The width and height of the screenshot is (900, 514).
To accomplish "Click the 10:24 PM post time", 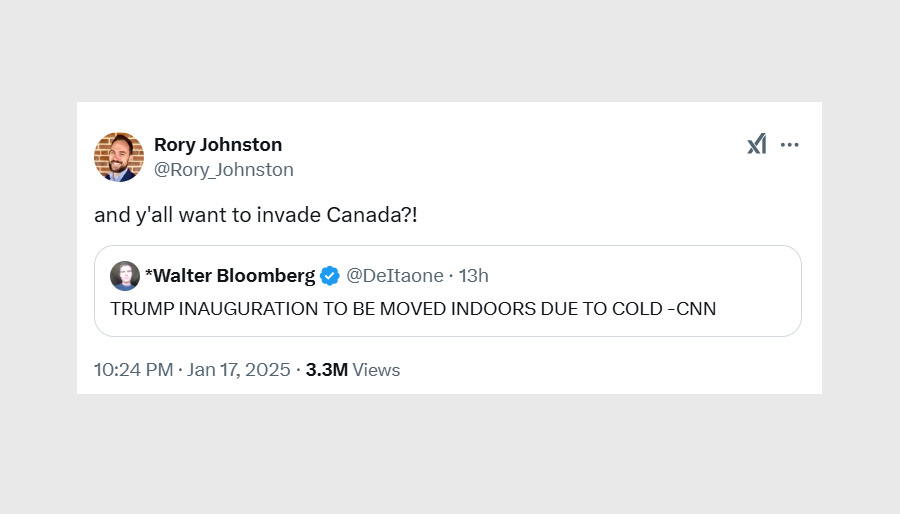I will click(x=133, y=370).
